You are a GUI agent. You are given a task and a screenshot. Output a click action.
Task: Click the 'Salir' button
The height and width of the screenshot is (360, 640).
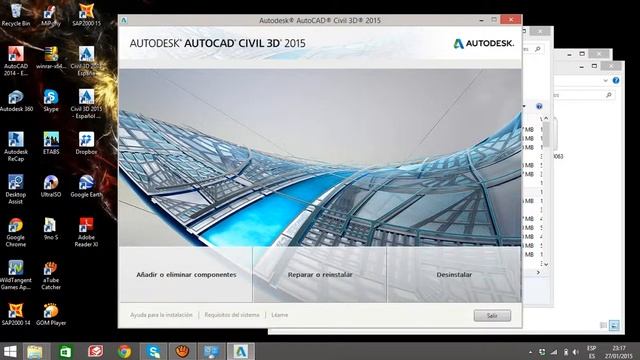[x=492, y=316]
